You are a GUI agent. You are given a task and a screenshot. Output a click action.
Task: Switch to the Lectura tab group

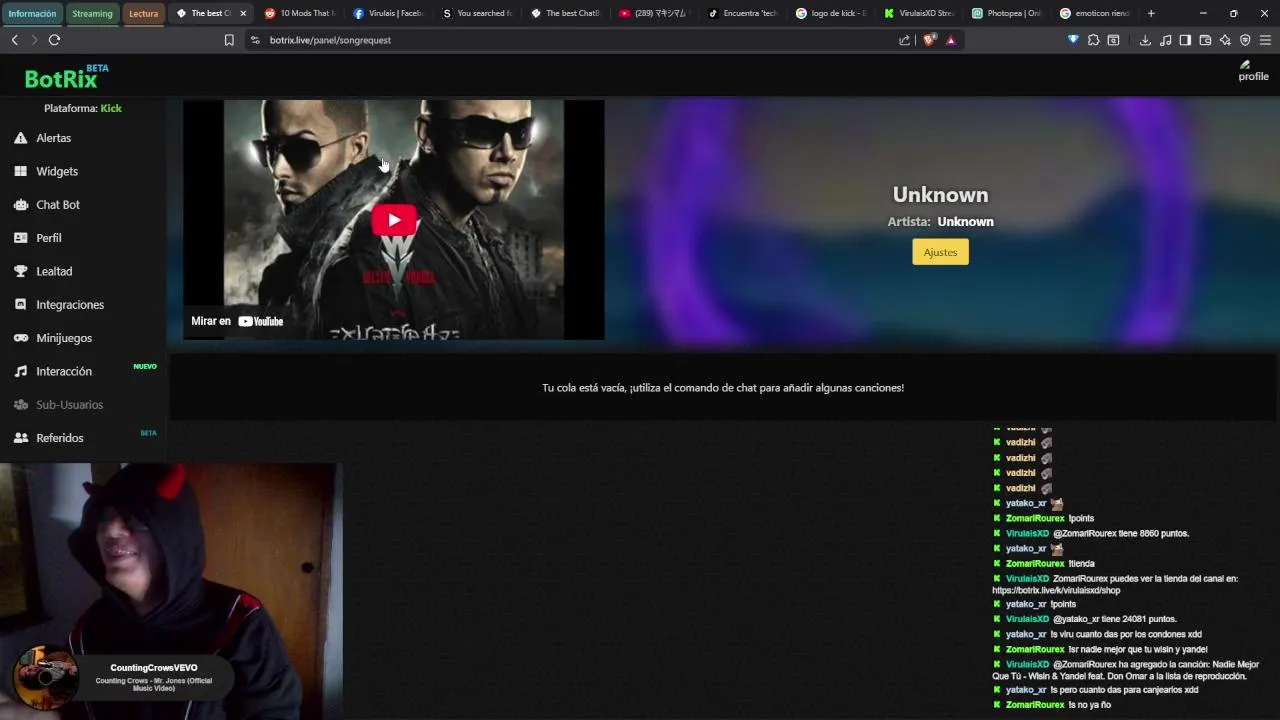point(143,13)
